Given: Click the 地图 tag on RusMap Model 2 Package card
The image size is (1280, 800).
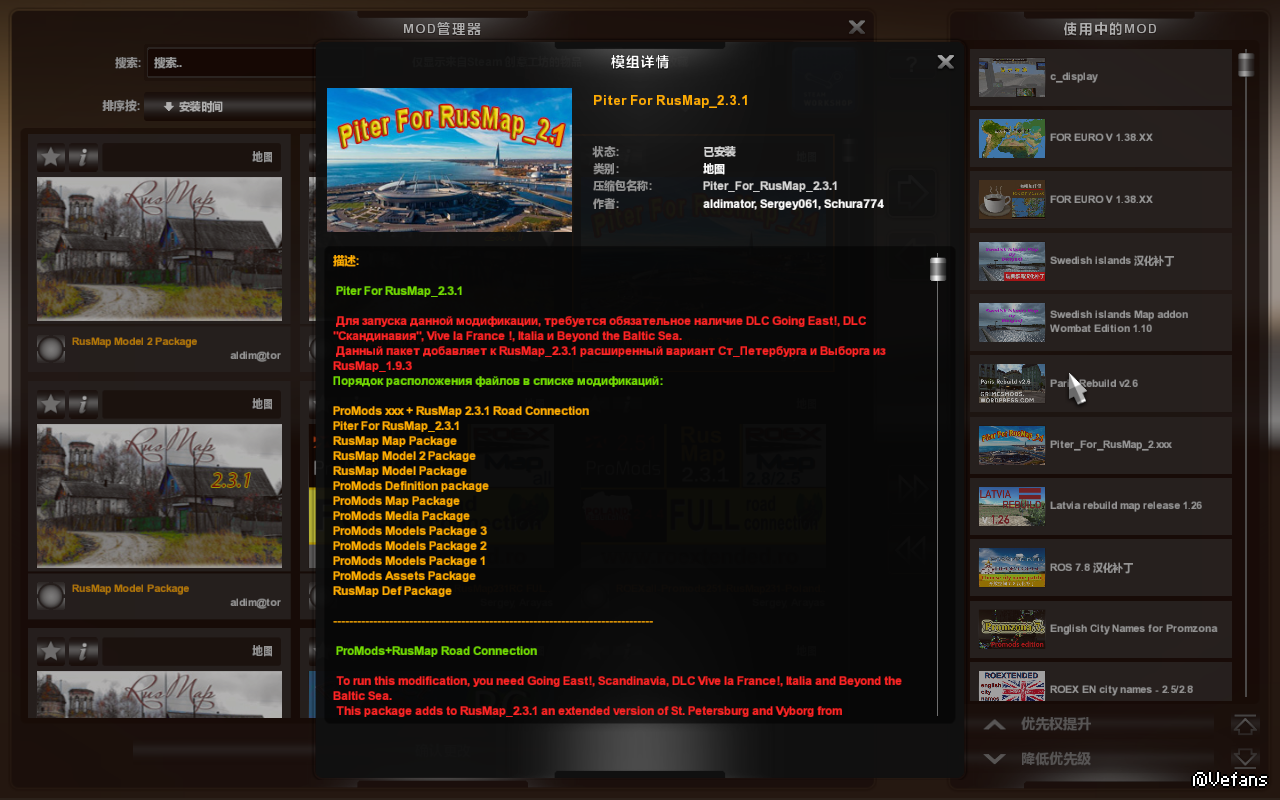Looking at the screenshot, I should pos(262,157).
